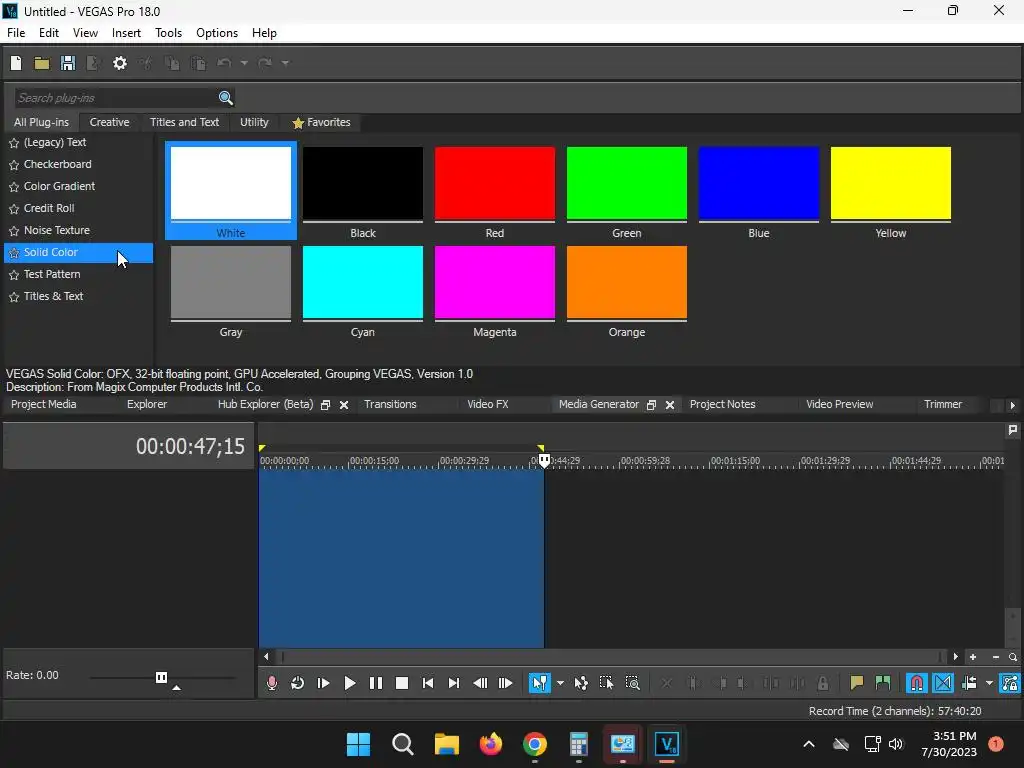Image resolution: width=1024 pixels, height=768 pixels.
Task: Select Credit Roll in plug-in list
Action: 49,208
